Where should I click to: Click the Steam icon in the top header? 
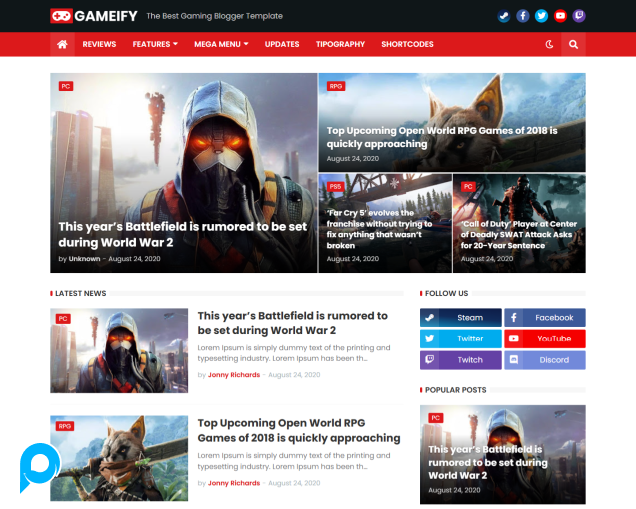[x=503, y=16]
